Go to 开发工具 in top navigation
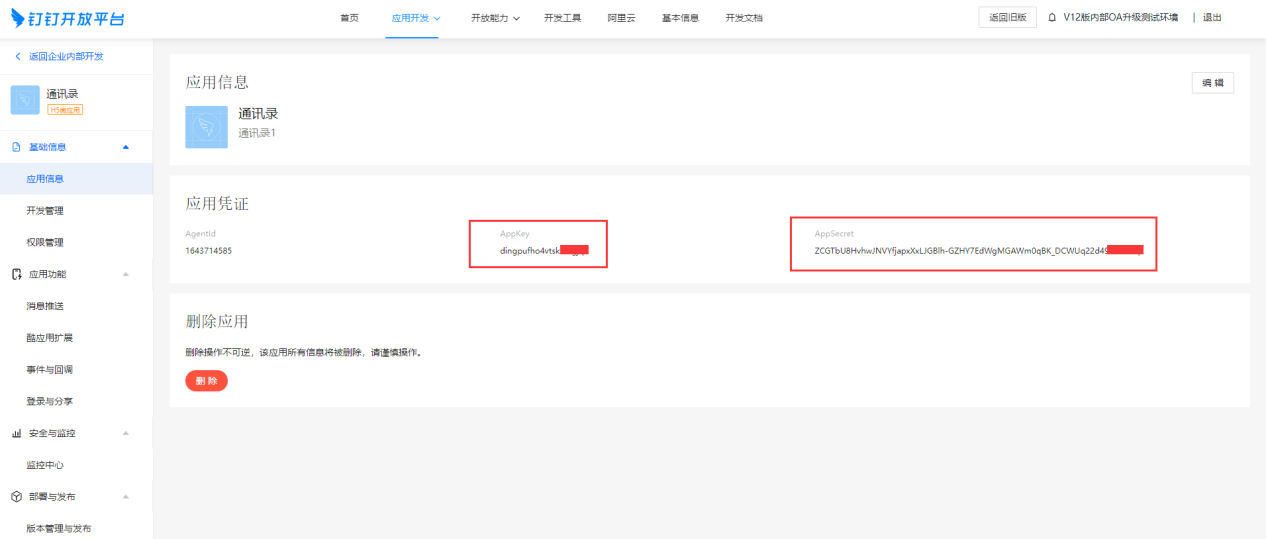This screenshot has width=1266, height=539. coord(562,18)
